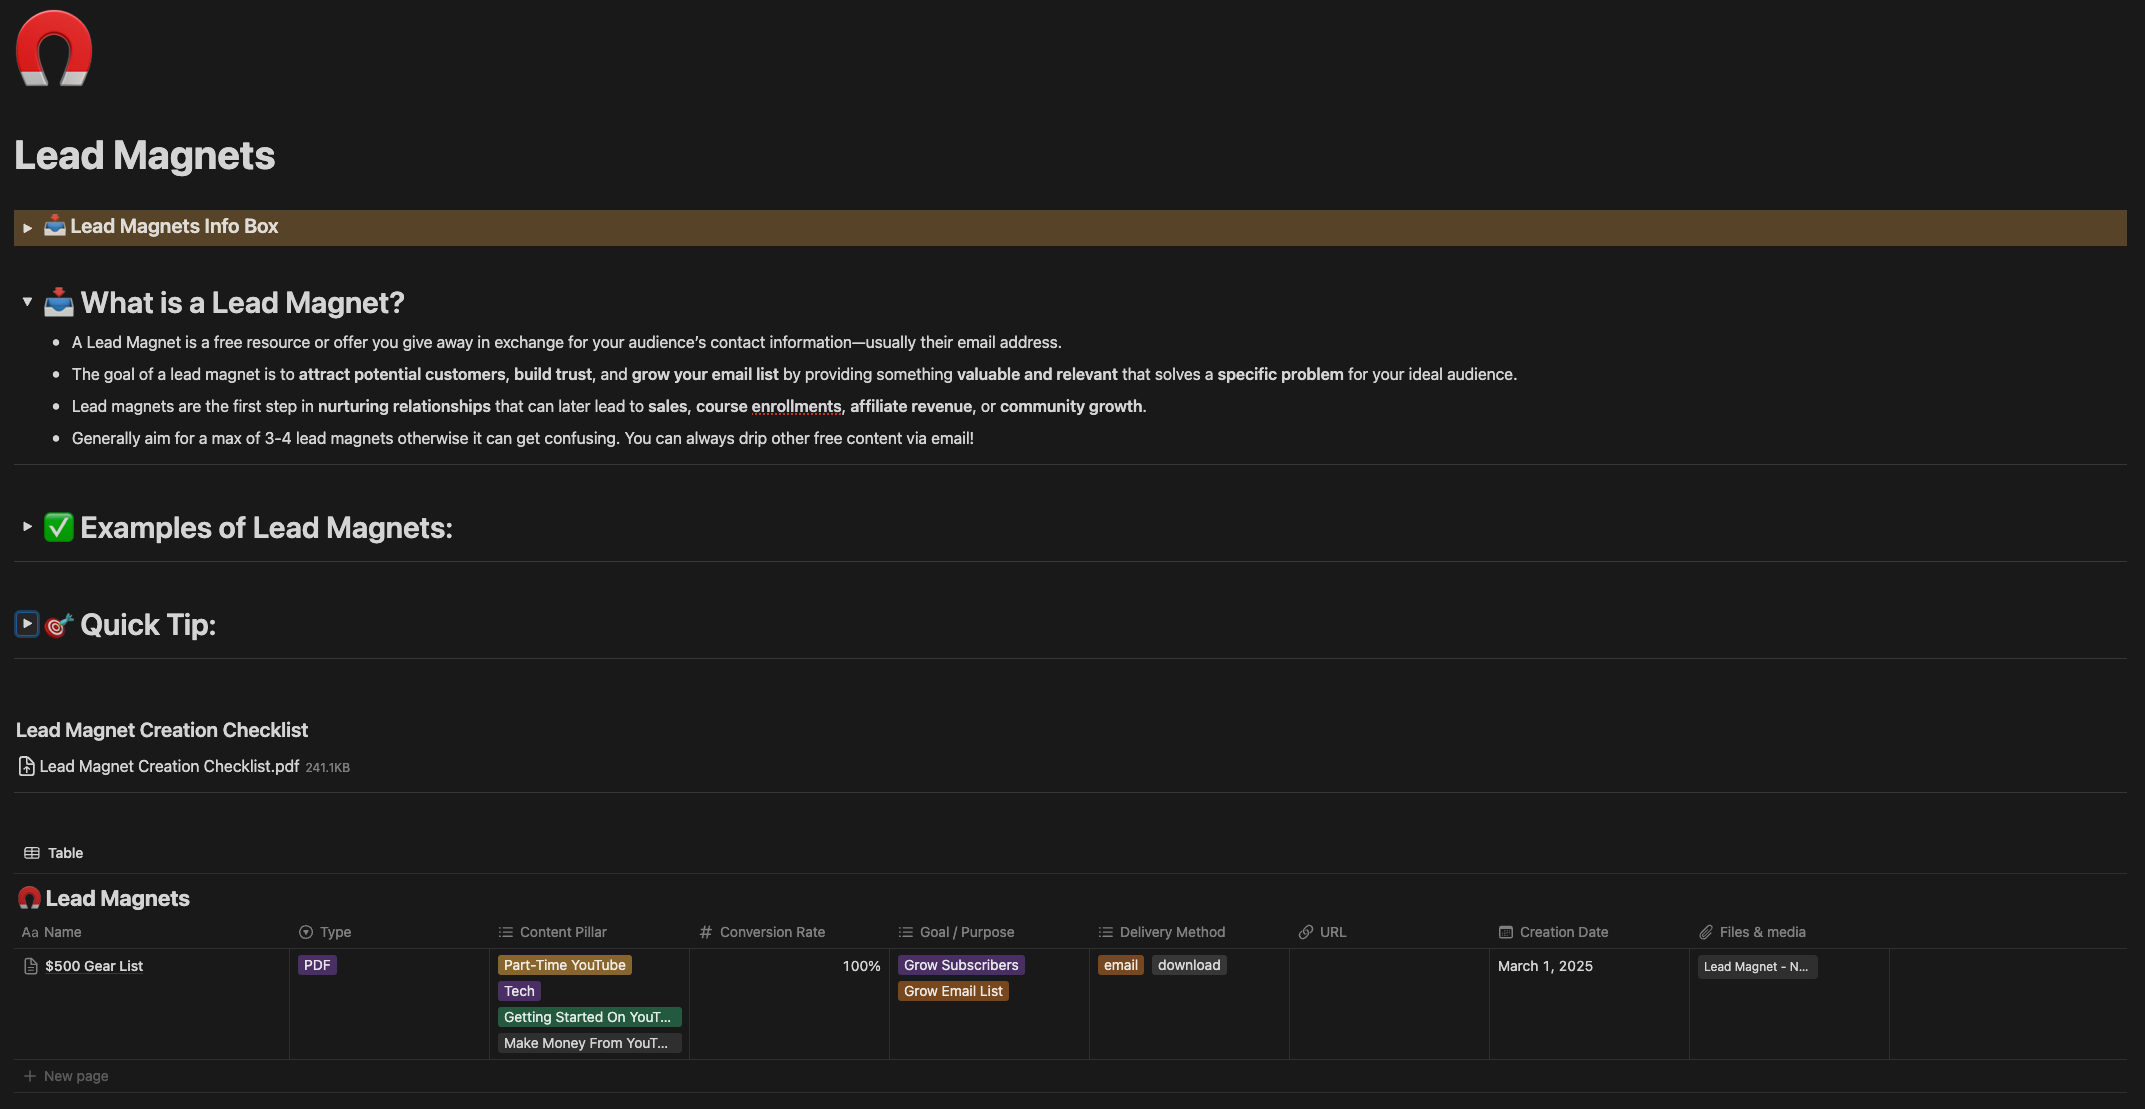
Task: Open Lead Magnet Creation Checklist.pdf file
Action: point(169,767)
